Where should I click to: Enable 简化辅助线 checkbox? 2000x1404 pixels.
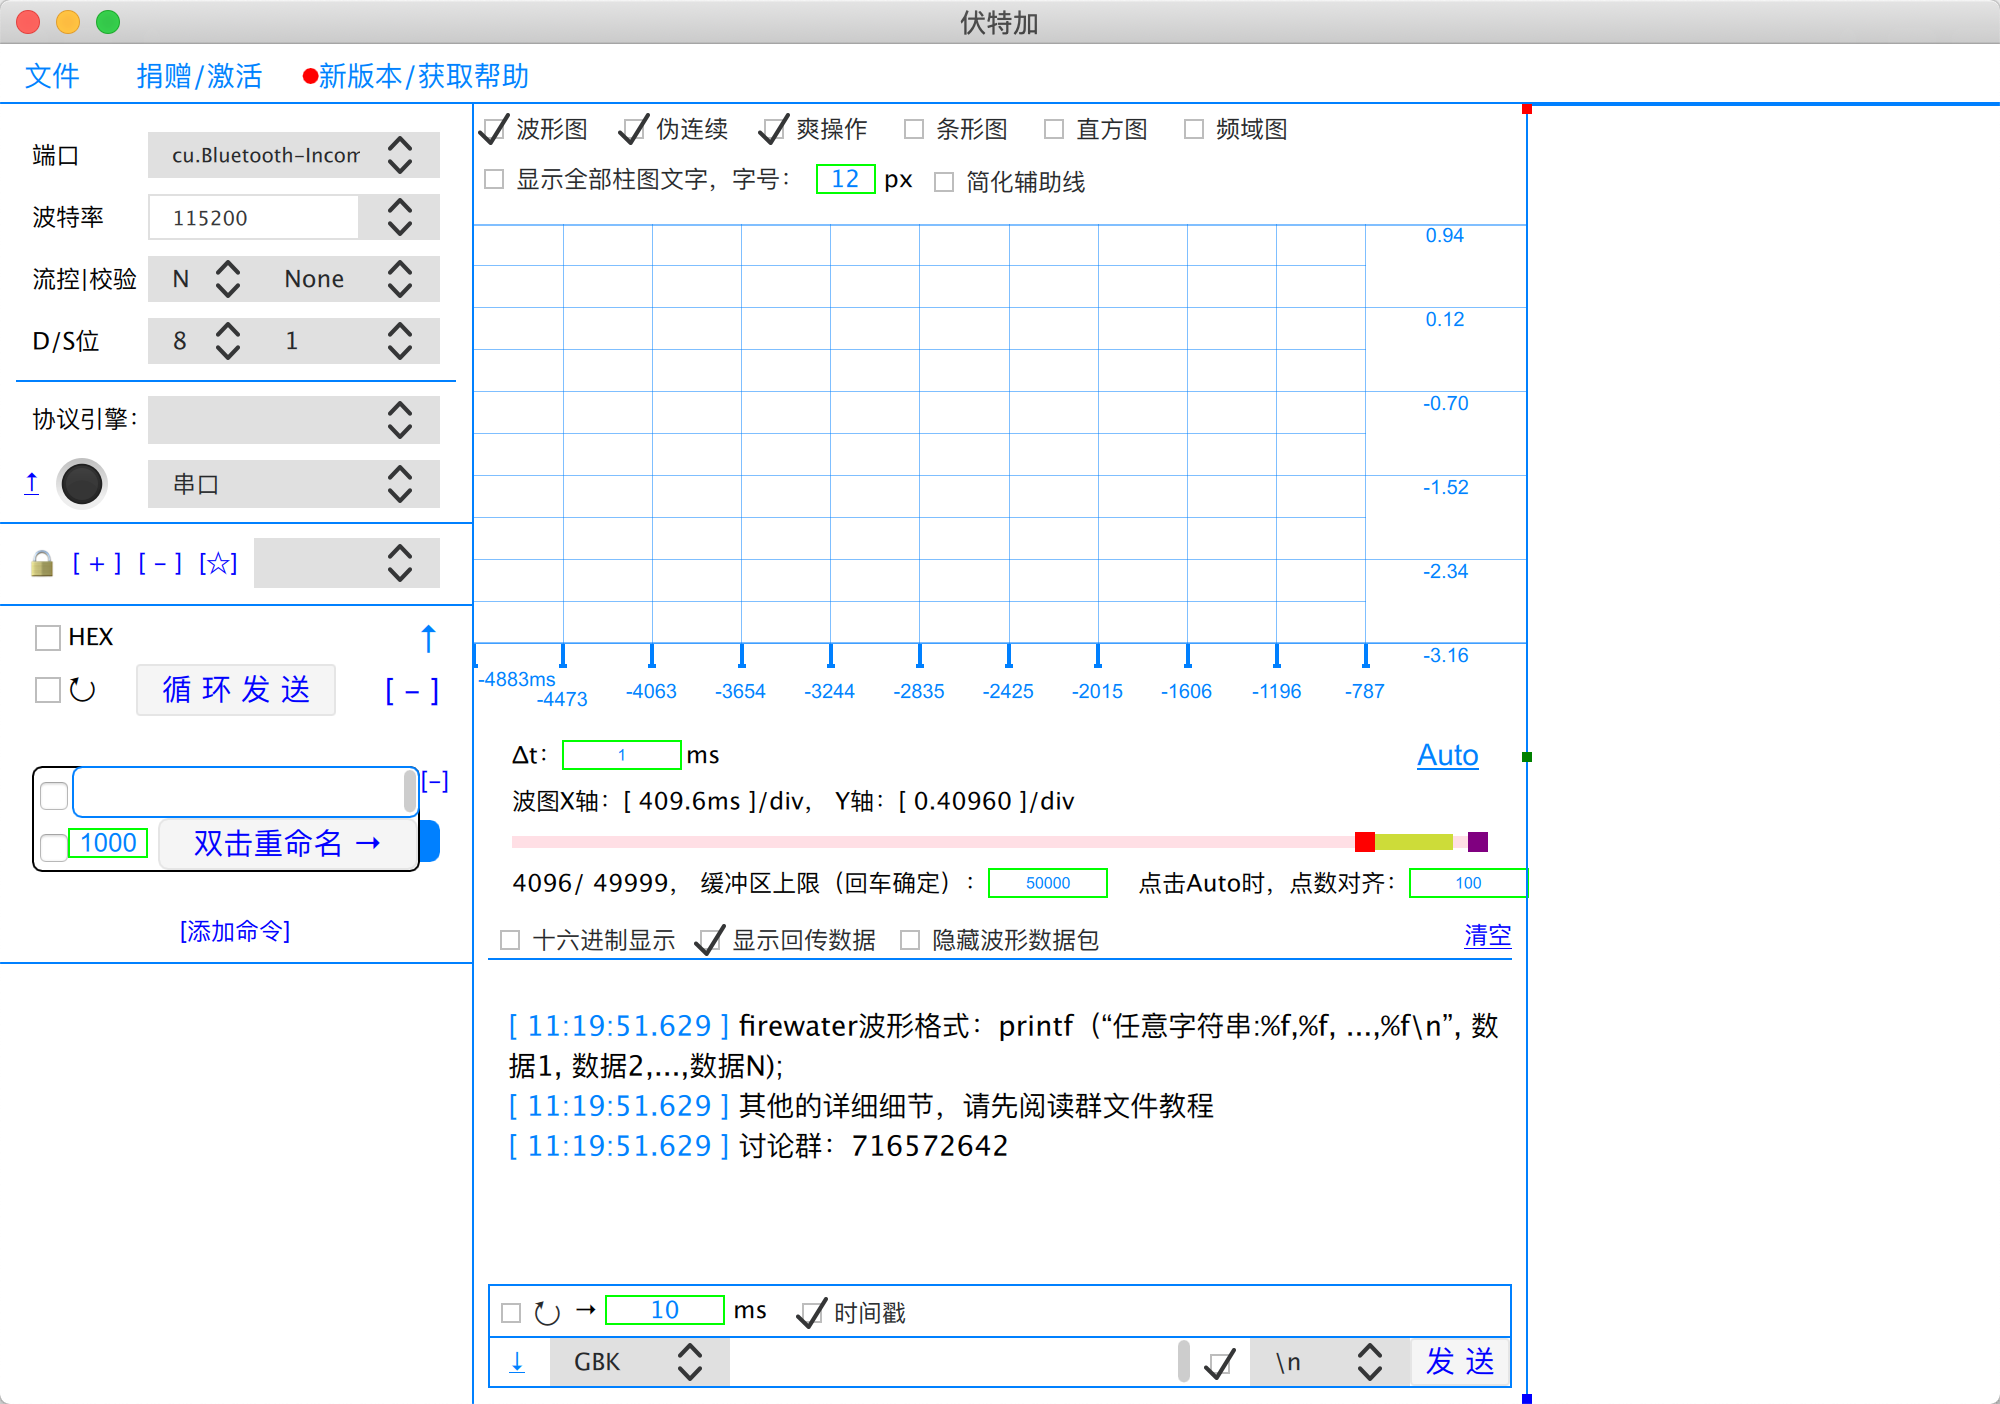[x=943, y=182]
